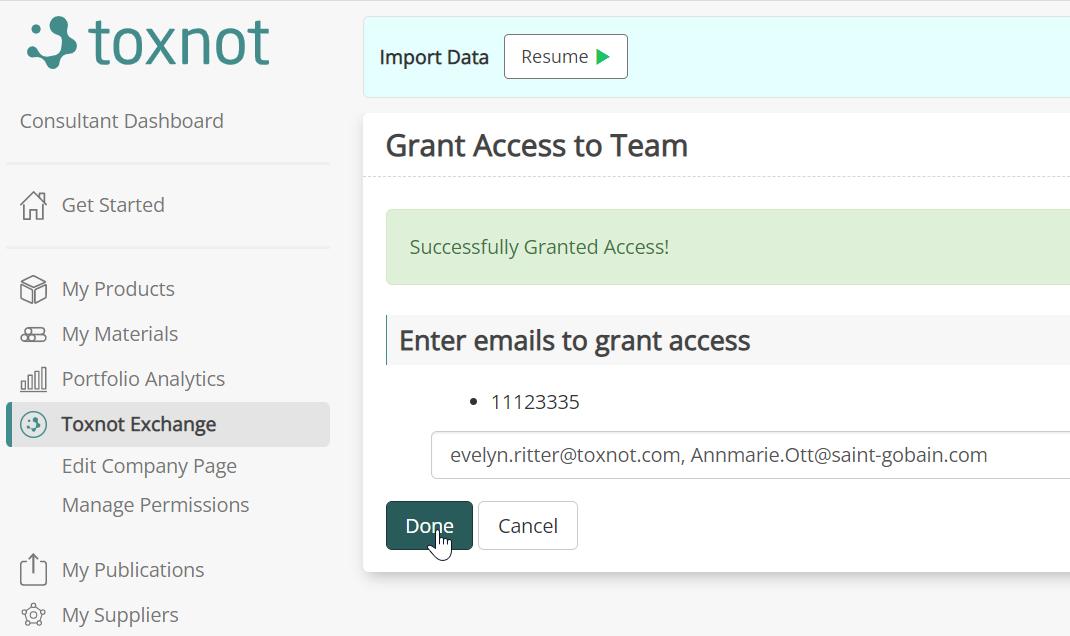The height and width of the screenshot is (636, 1070).
Task: Click the Consultant Dashboard label
Action: (x=122, y=121)
